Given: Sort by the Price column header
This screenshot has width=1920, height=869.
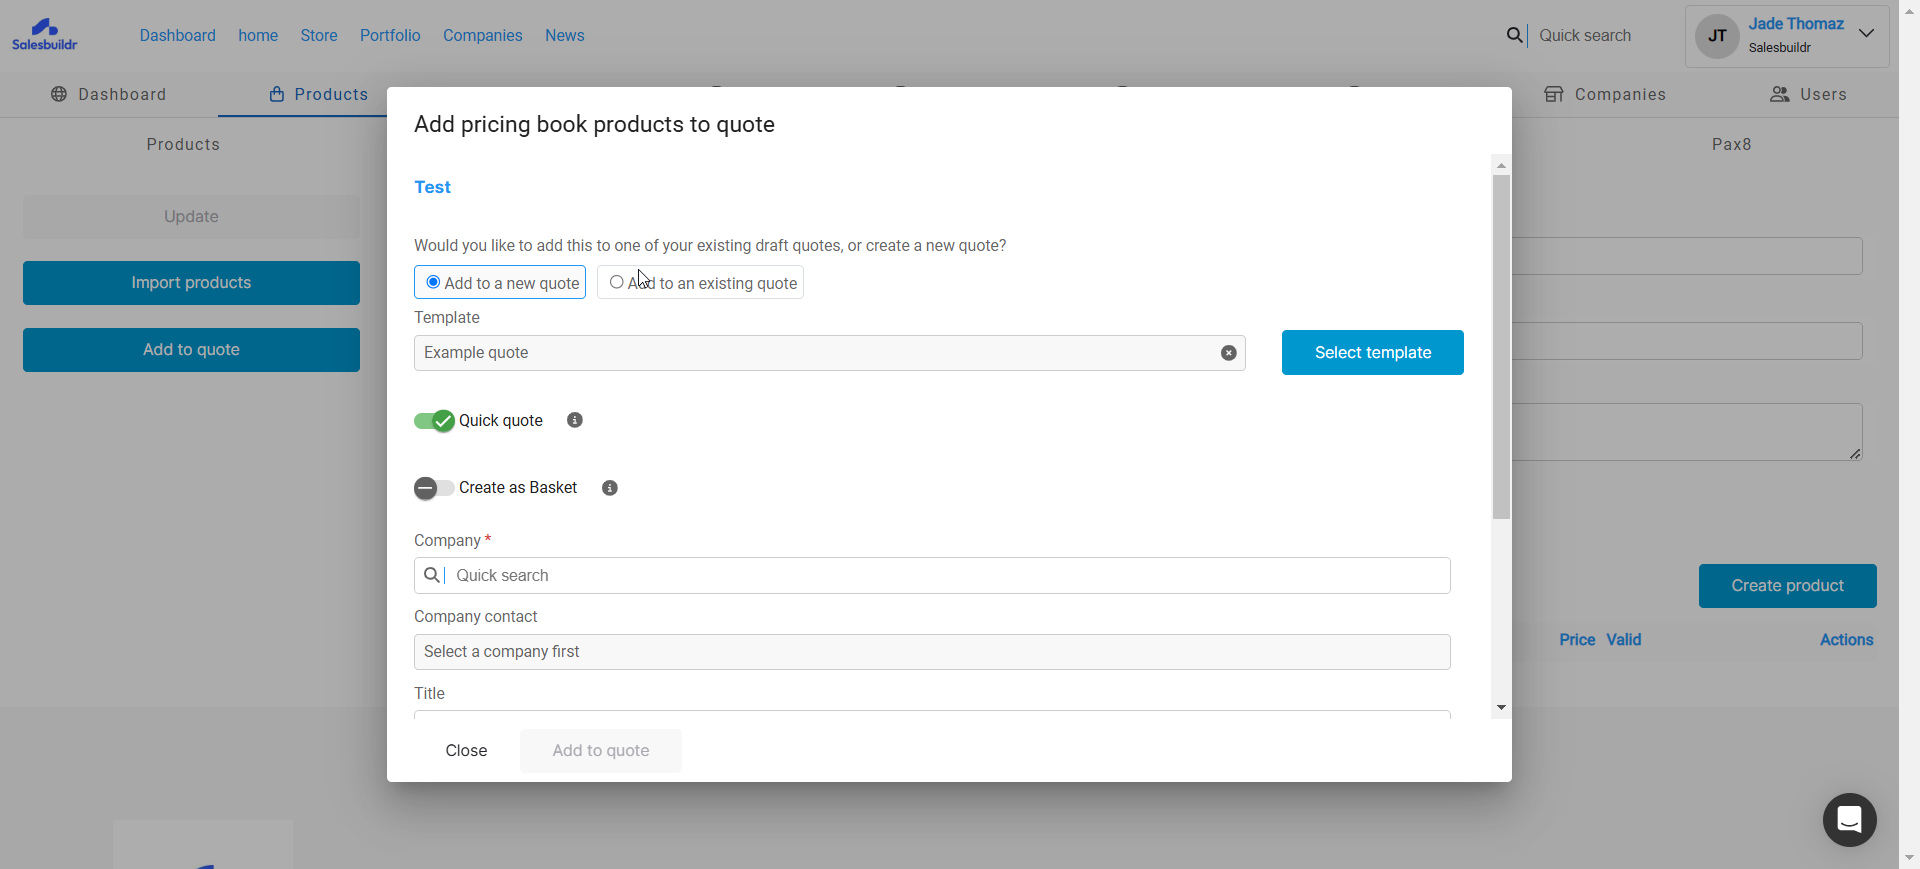Looking at the screenshot, I should tap(1577, 640).
